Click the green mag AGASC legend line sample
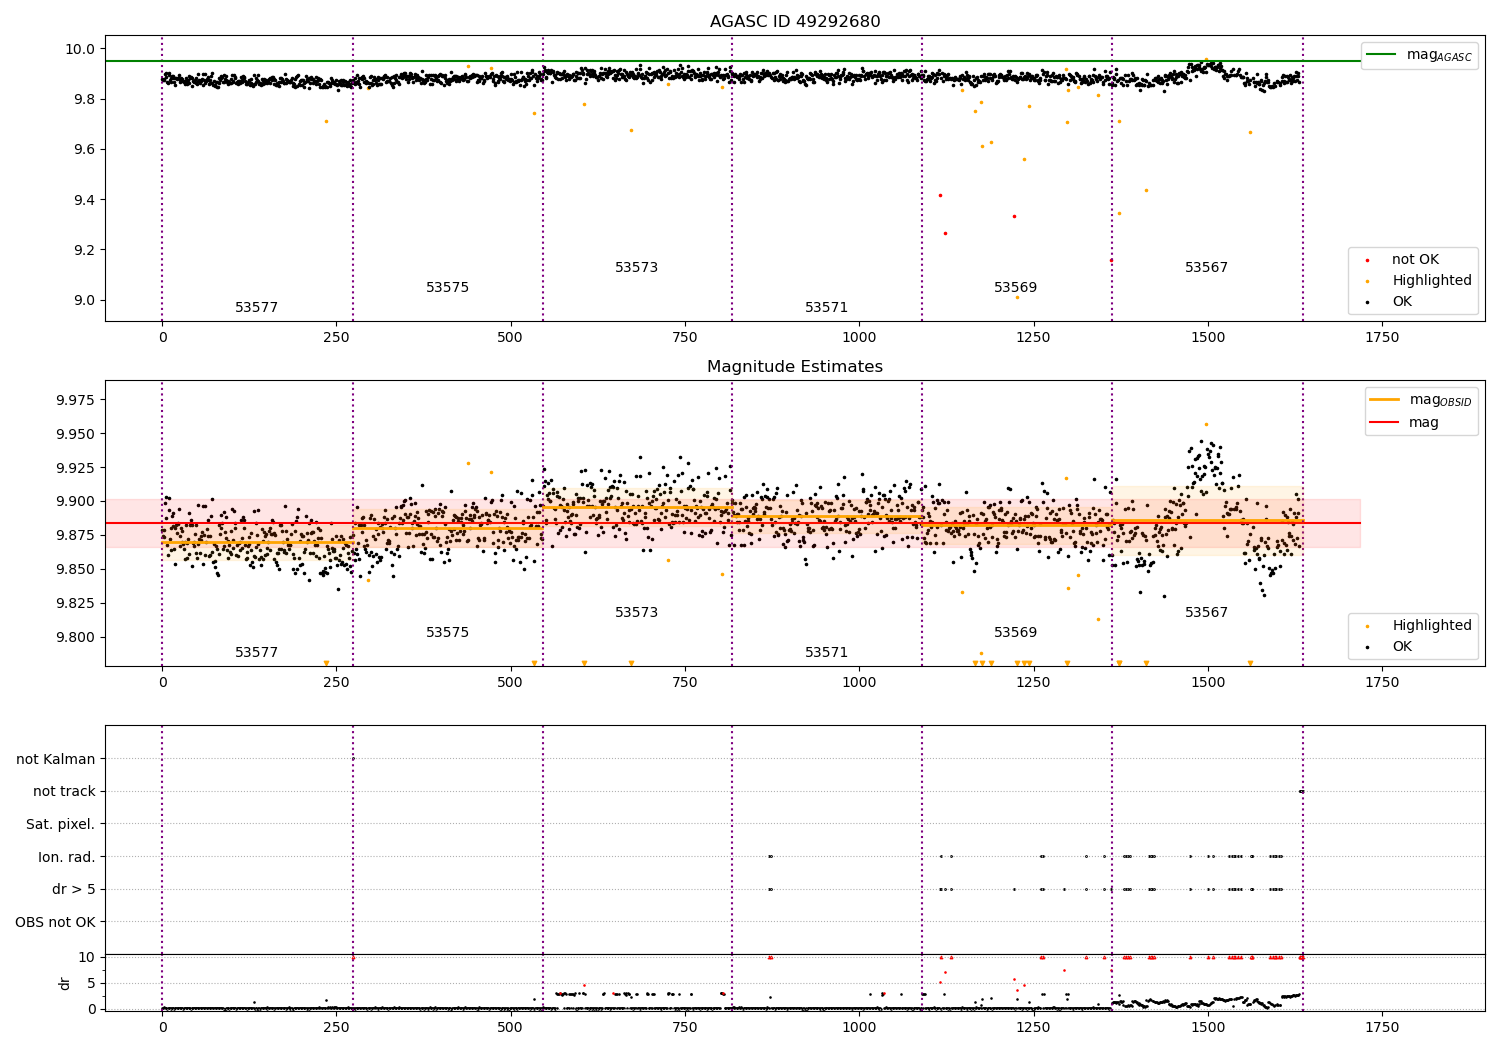 (x=1382, y=55)
